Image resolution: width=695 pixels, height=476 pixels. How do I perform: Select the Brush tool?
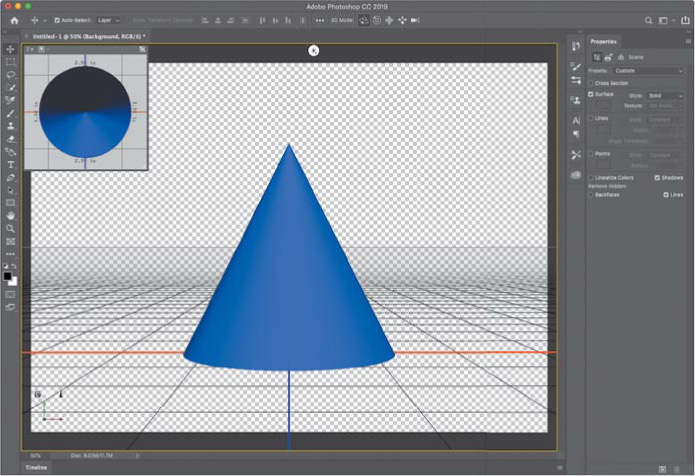11,113
